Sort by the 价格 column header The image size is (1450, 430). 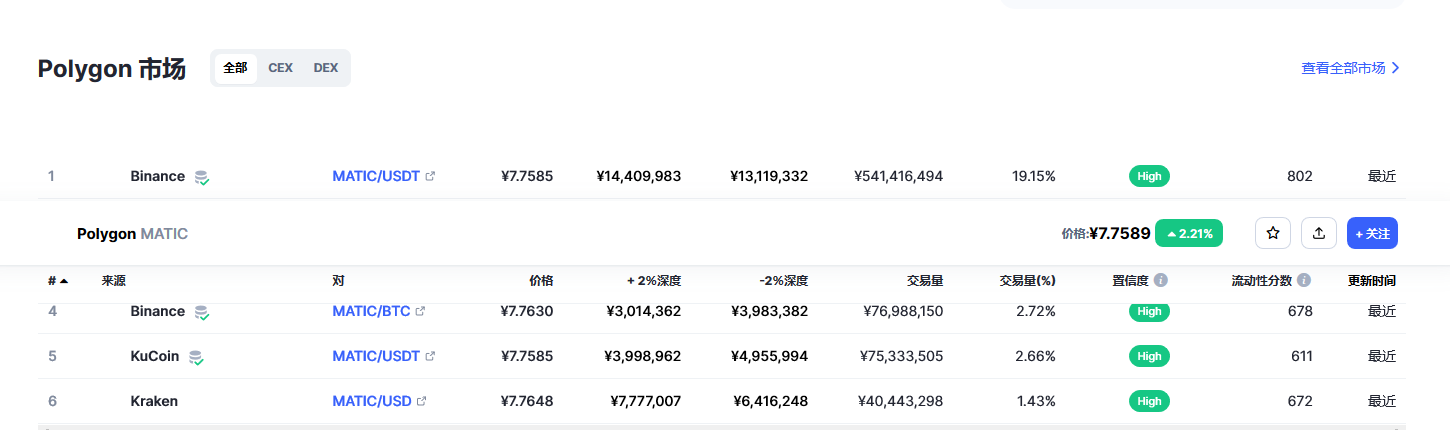[541, 281]
